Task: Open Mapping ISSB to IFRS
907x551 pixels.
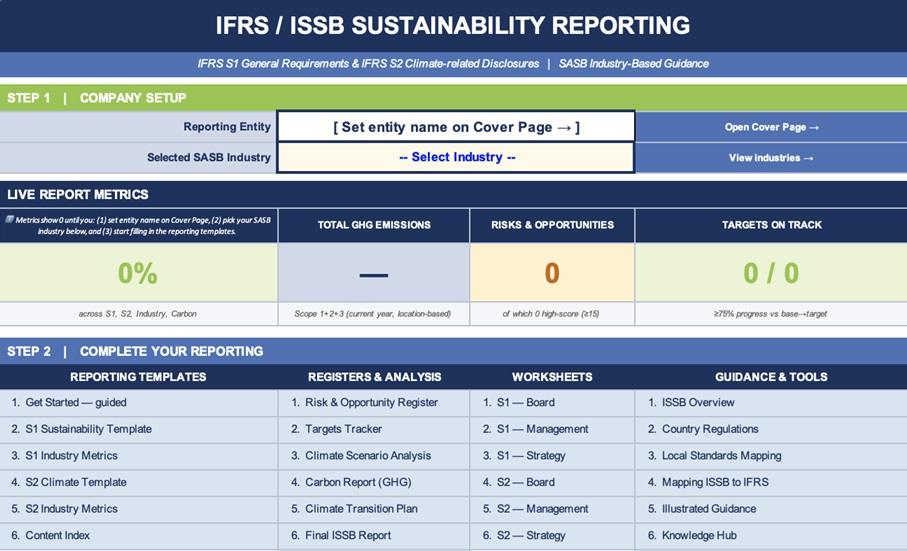Action: click(x=771, y=482)
